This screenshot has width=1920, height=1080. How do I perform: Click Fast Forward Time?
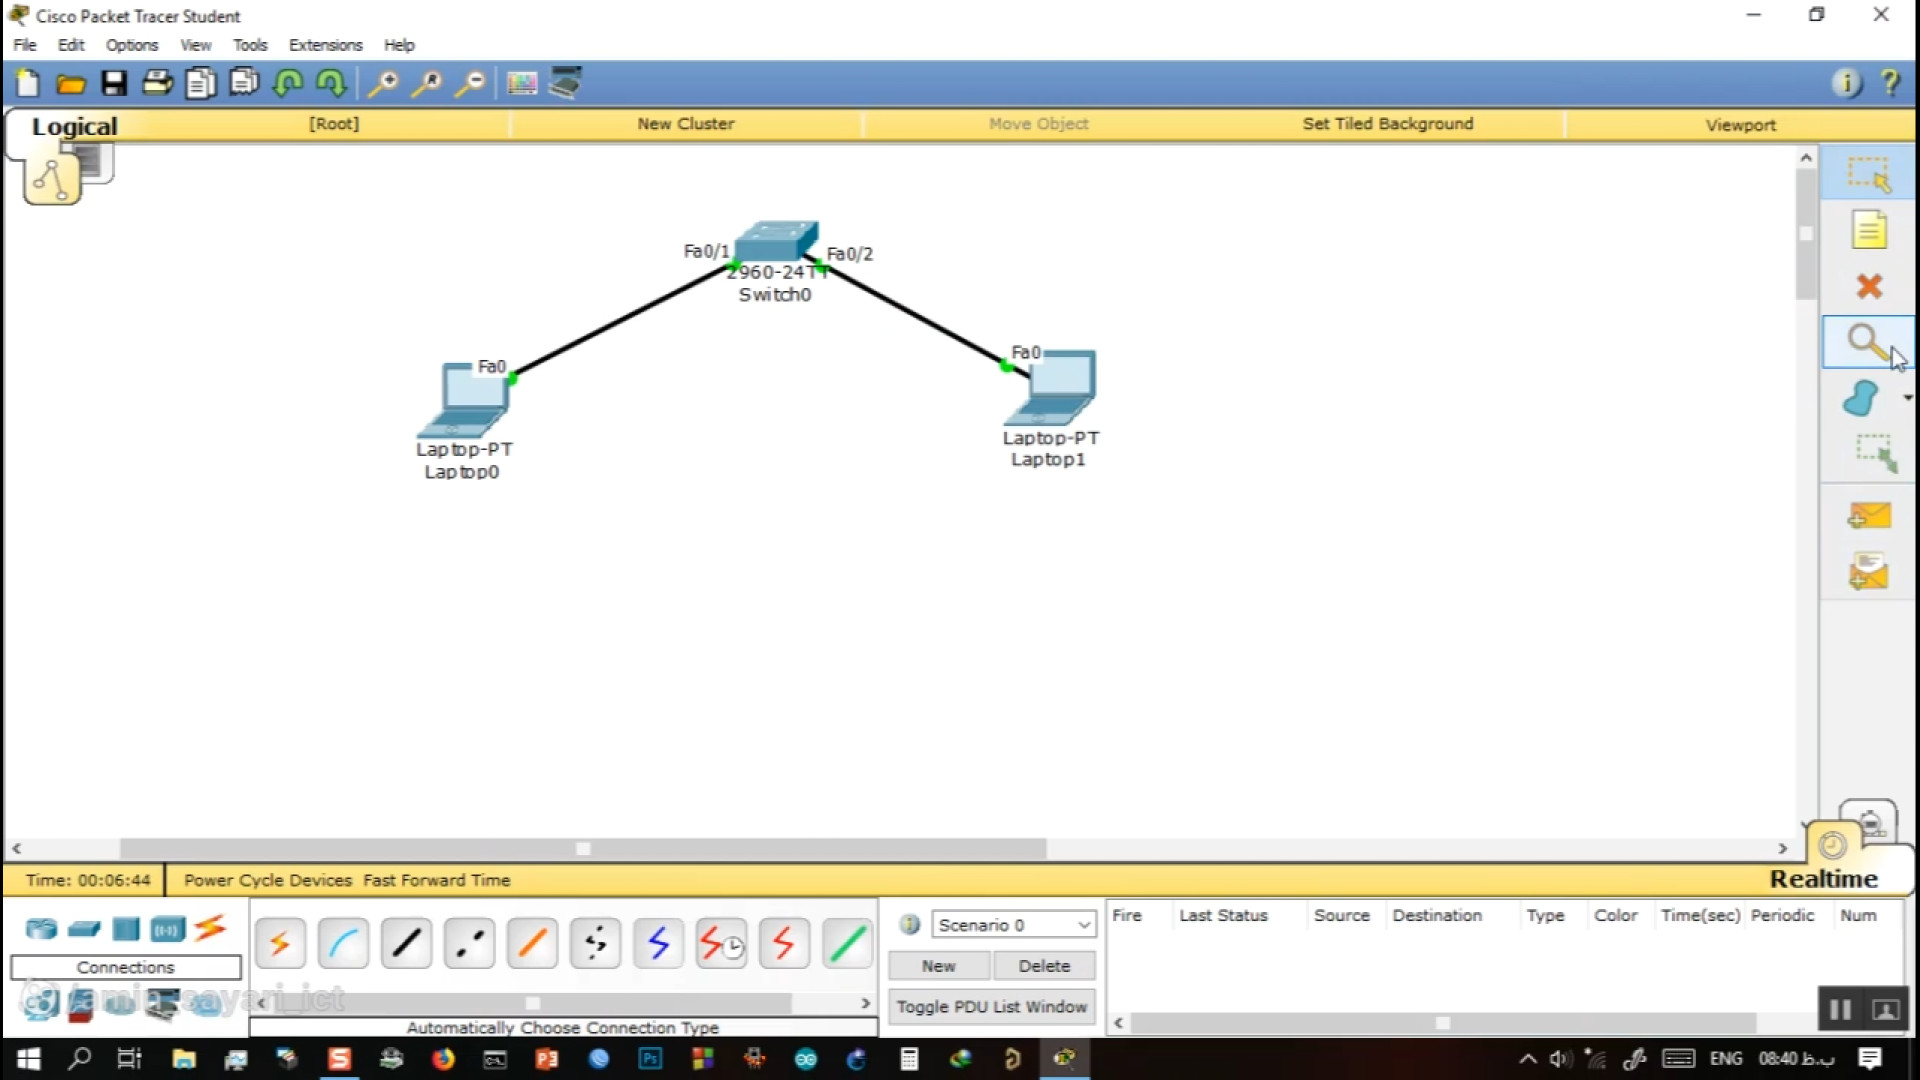click(437, 880)
